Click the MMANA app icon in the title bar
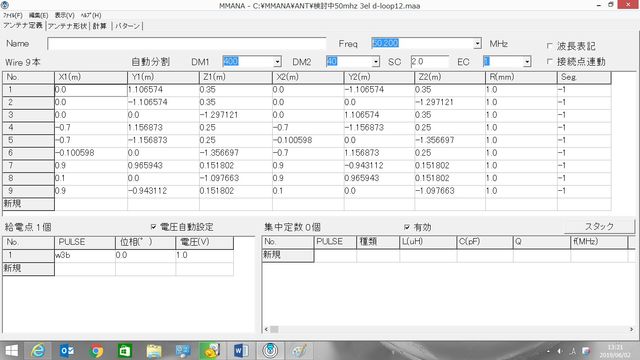Image resolution: width=640 pixels, height=360 pixels. [5, 5]
